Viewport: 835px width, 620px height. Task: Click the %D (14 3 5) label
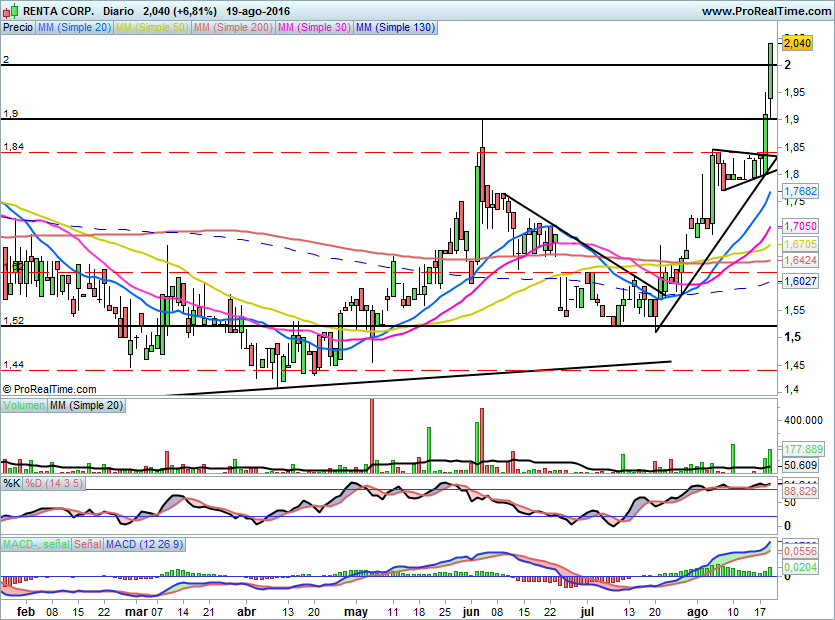pos(54,483)
